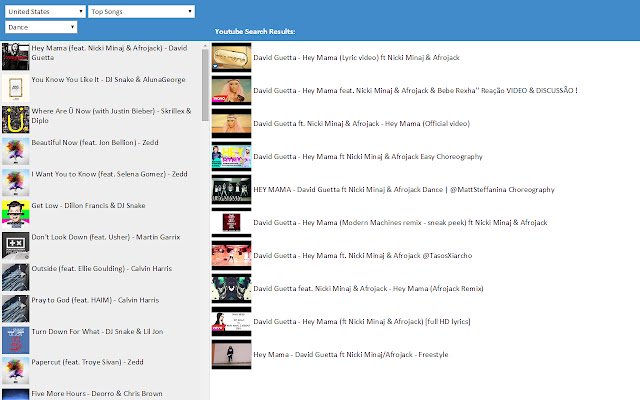This screenshot has width=640, height=400.
Task: Open Afrojack Remix video thumbnail
Action: pos(231,289)
